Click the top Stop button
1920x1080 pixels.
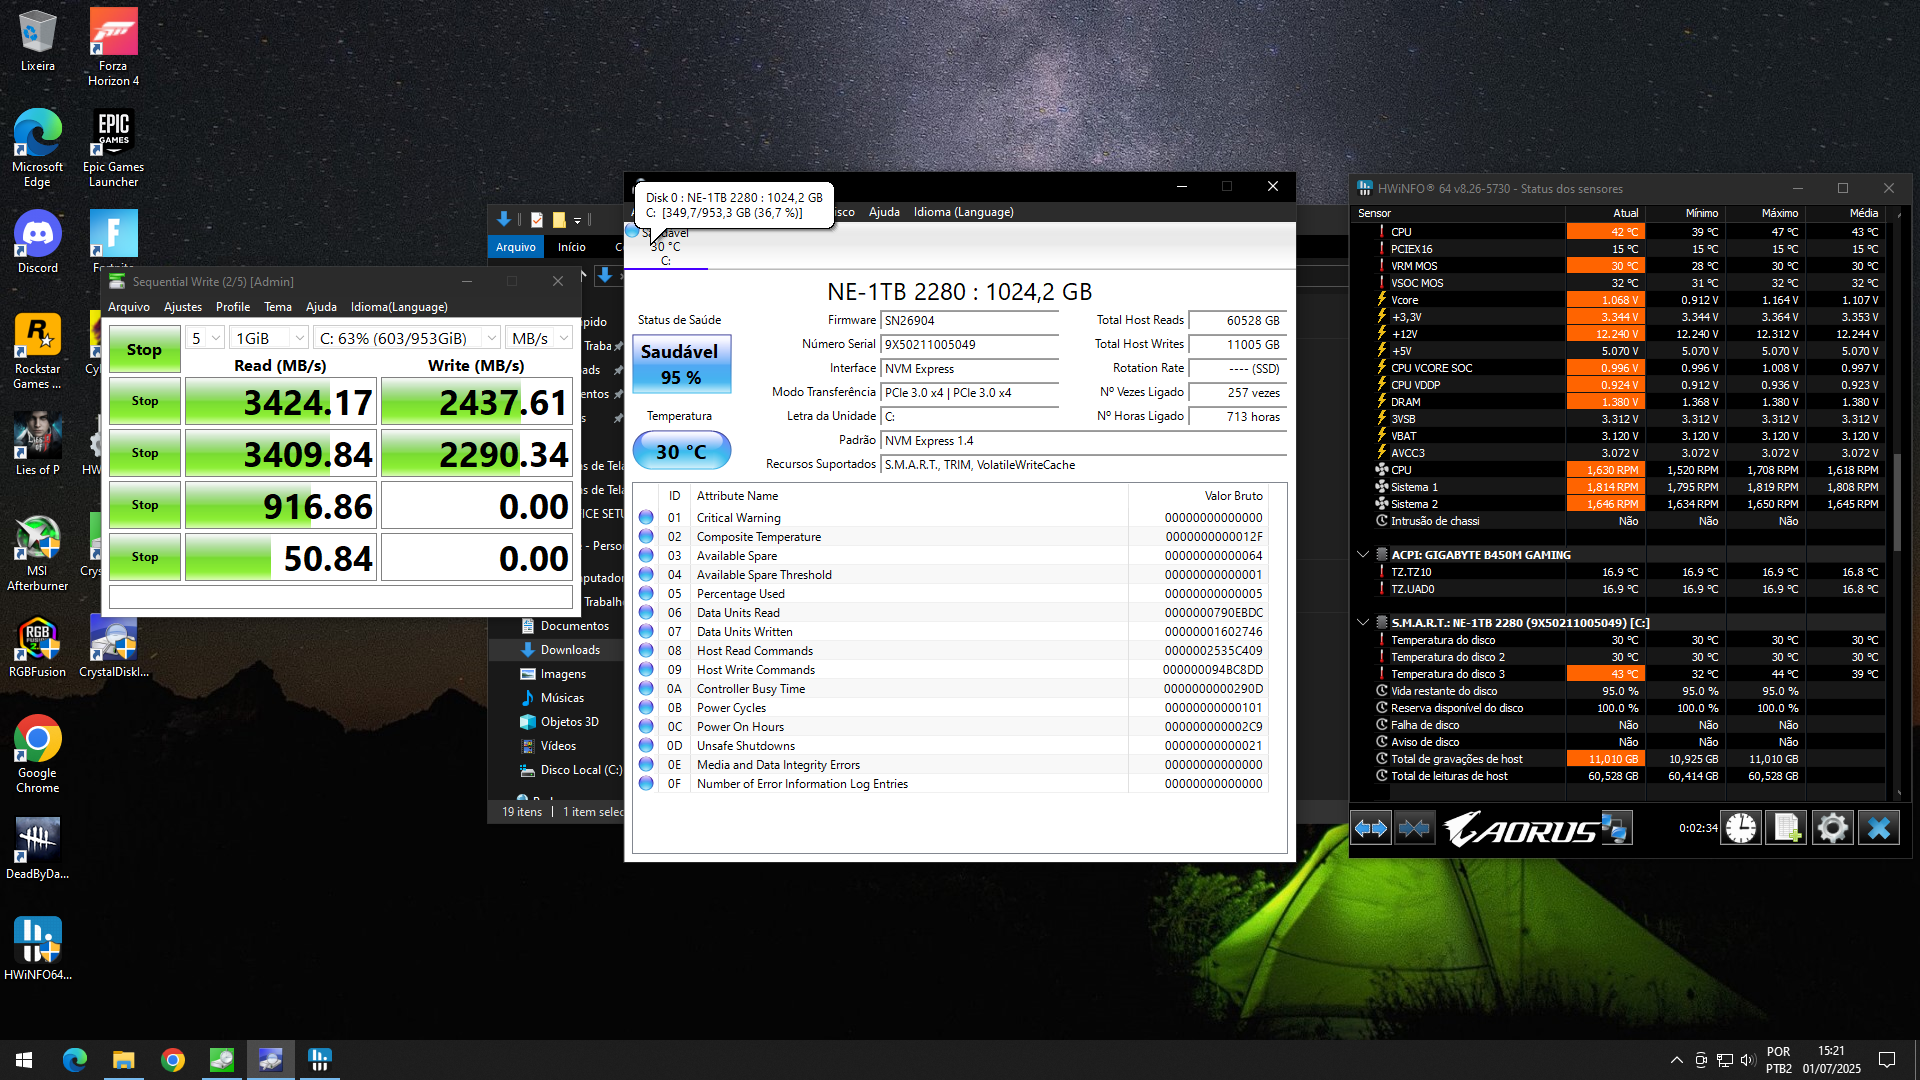point(144,350)
